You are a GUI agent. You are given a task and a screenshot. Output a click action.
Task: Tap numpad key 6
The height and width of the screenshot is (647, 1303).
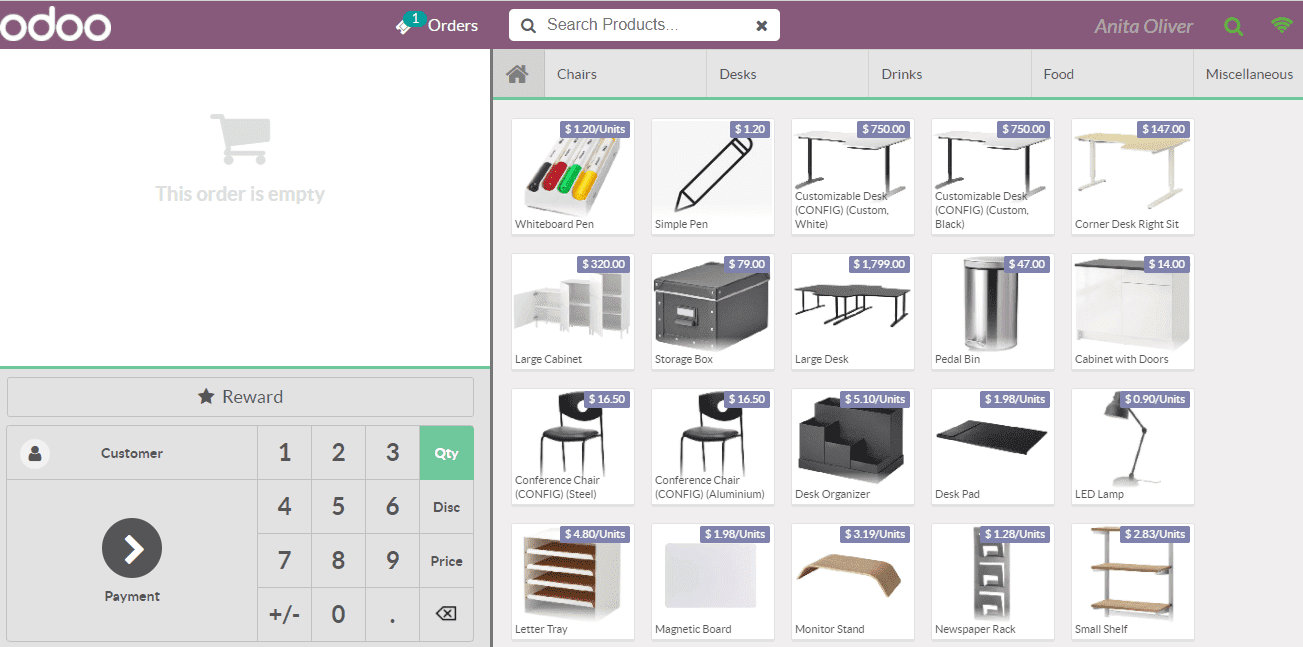pos(393,507)
